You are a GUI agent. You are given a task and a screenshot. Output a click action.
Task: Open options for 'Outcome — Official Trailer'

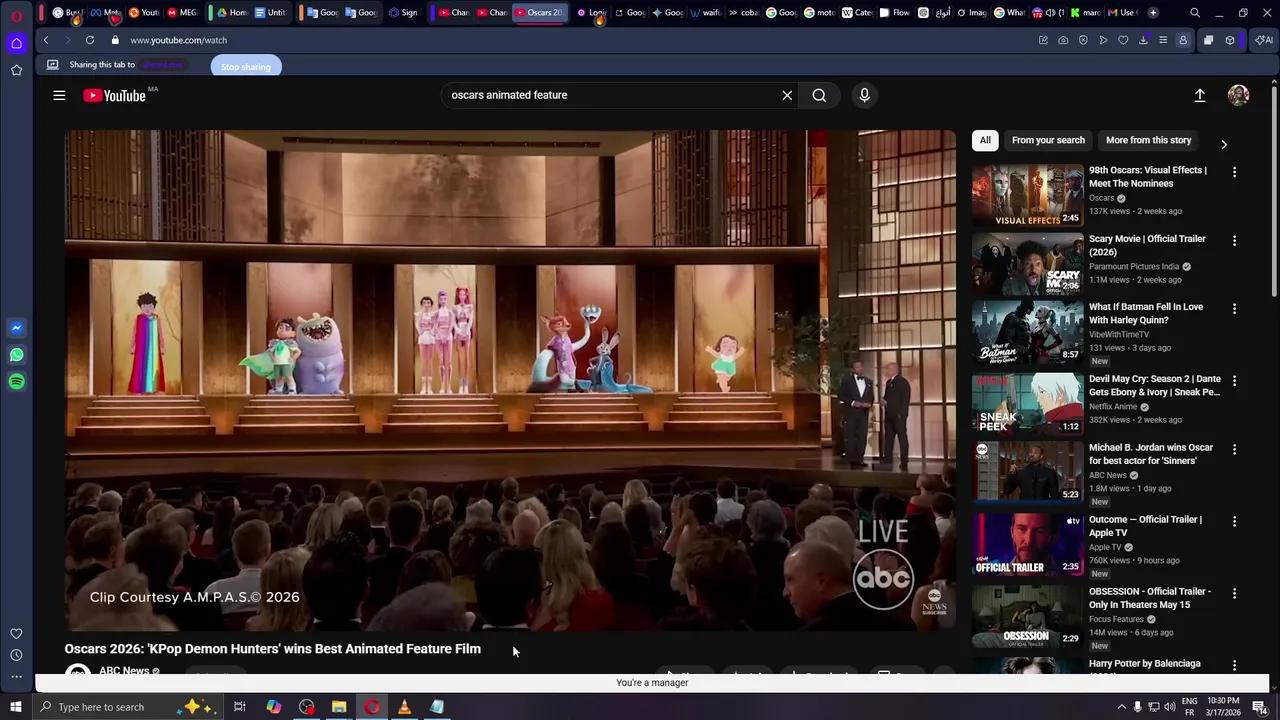click(1234, 521)
